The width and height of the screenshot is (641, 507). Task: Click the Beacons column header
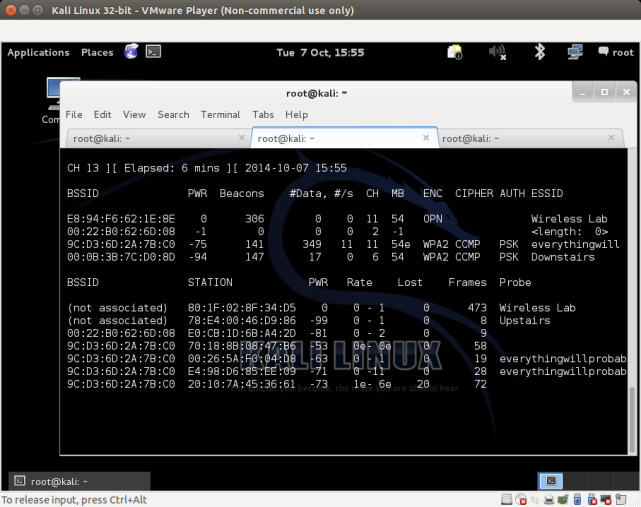(x=242, y=193)
